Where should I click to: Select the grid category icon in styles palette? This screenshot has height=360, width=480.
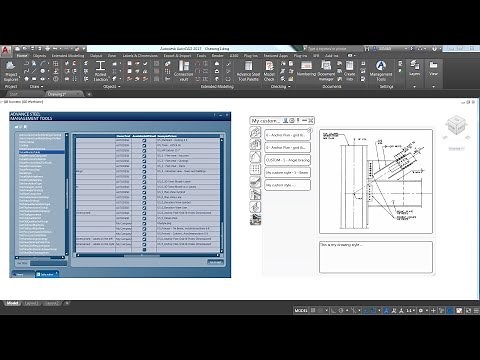(255, 169)
